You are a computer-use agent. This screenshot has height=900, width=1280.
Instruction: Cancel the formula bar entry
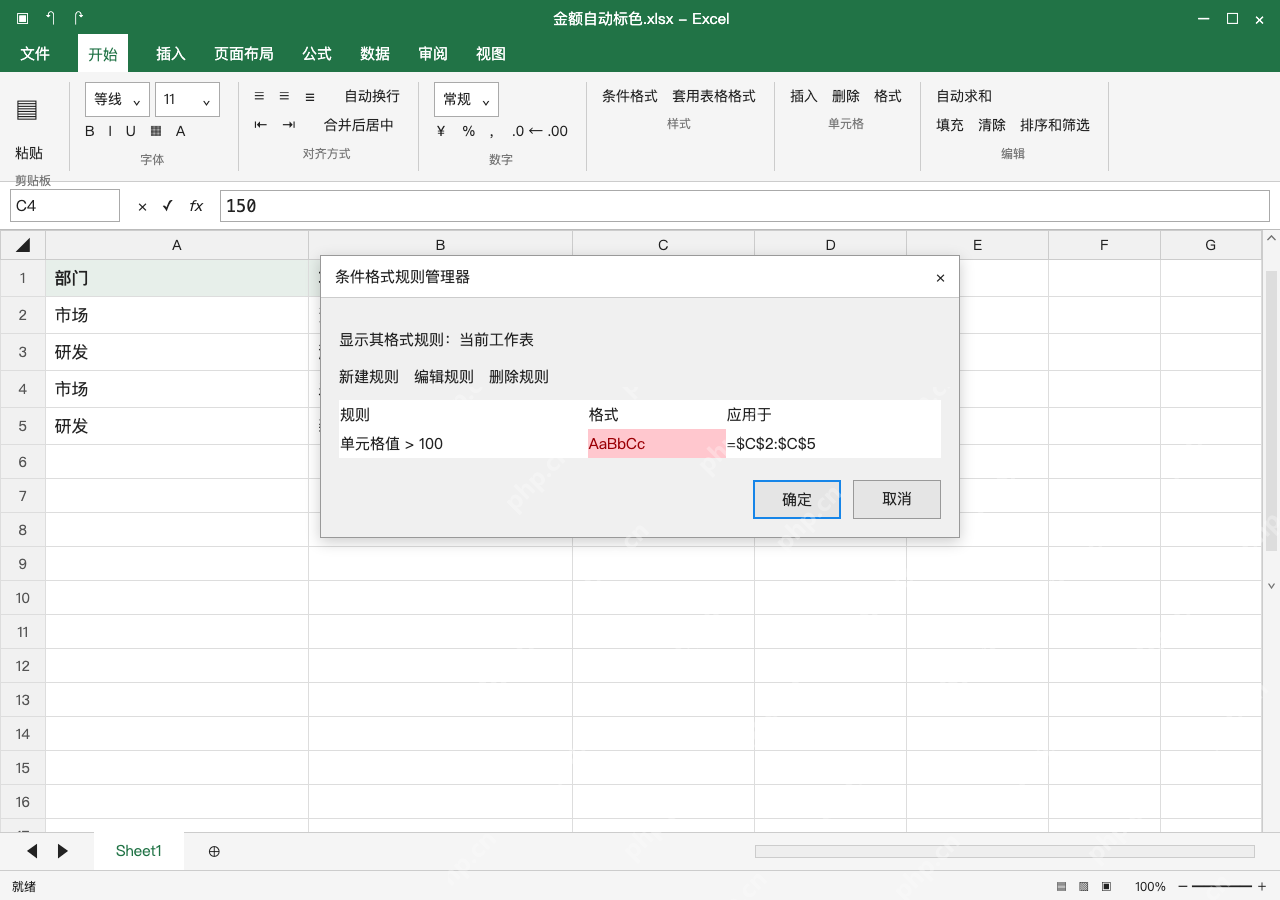(x=142, y=206)
